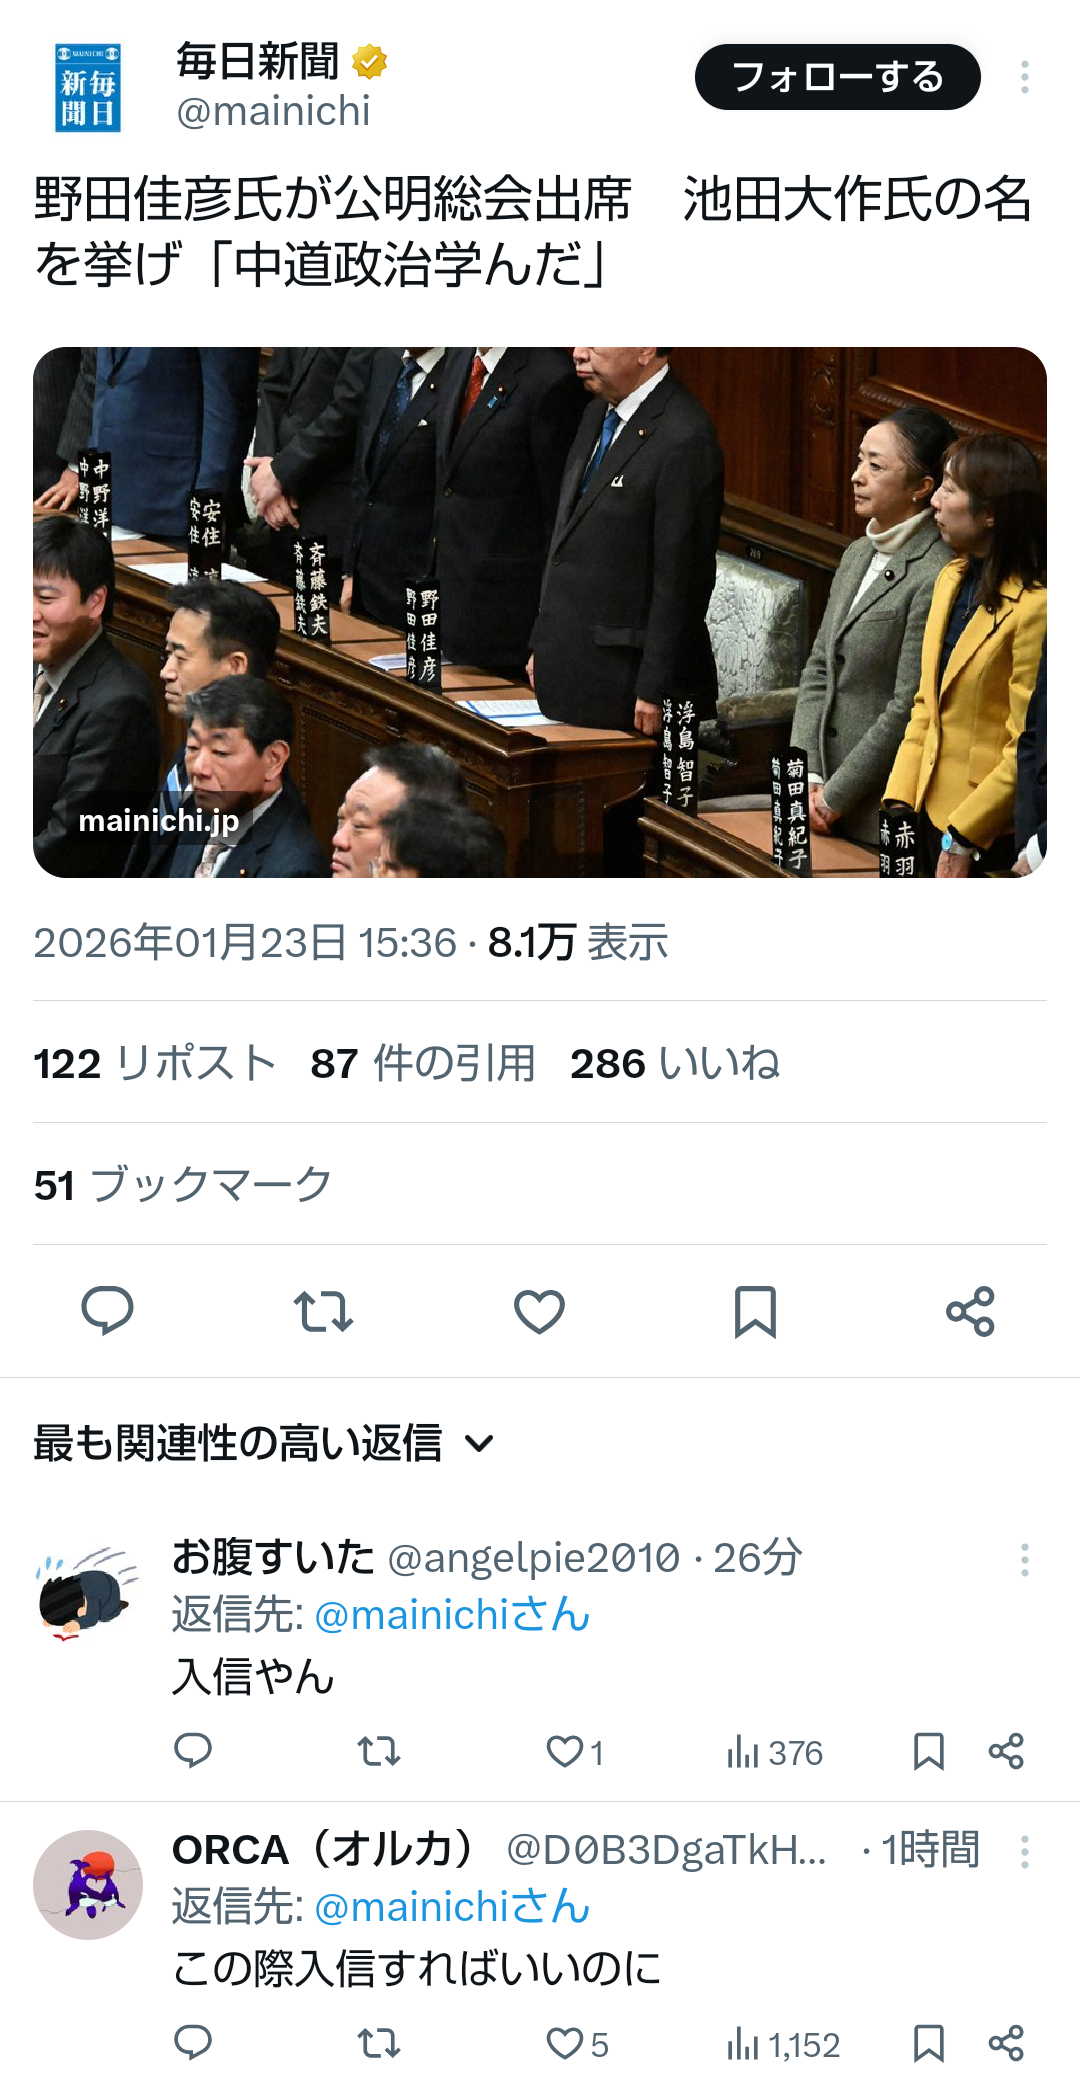Reply to お腹すいた's comment
The width and height of the screenshot is (1080, 2084).
pyautogui.click(x=193, y=1751)
